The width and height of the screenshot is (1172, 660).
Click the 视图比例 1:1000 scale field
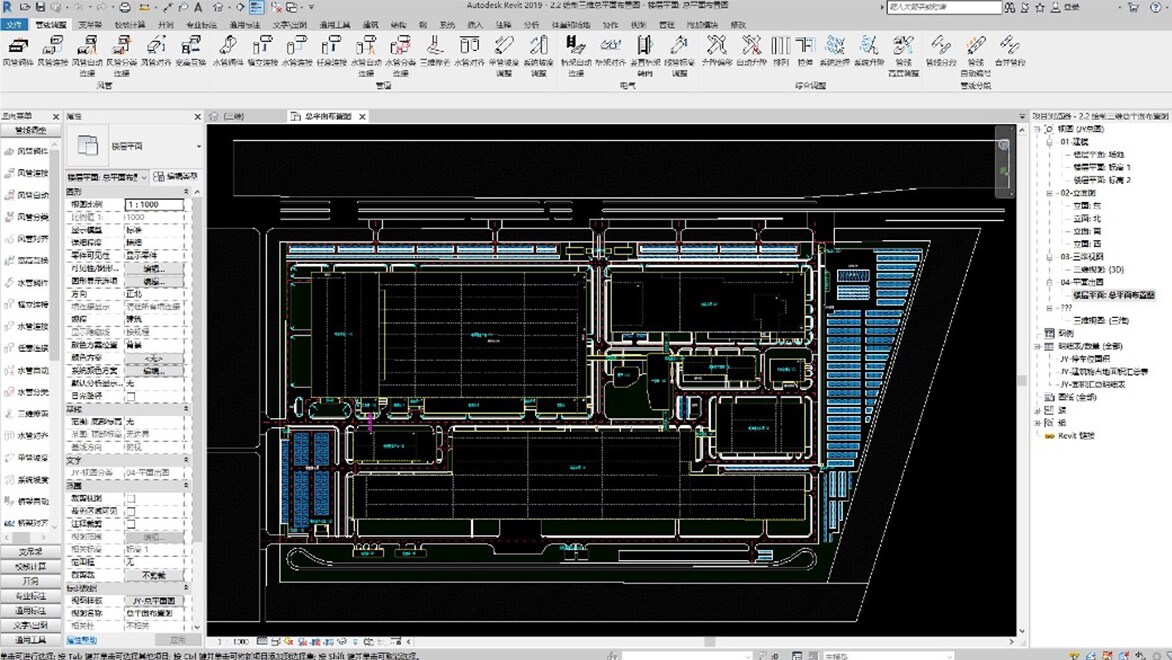click(154, 204)
